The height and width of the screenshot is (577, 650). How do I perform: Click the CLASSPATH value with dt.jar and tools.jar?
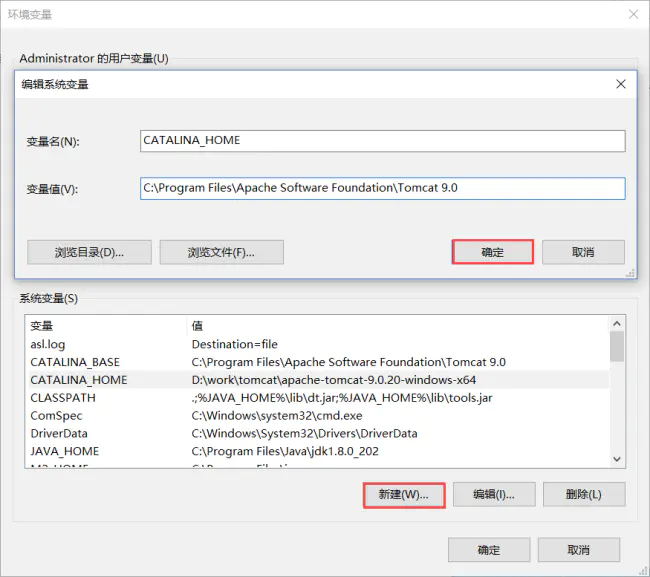[342, 398]
